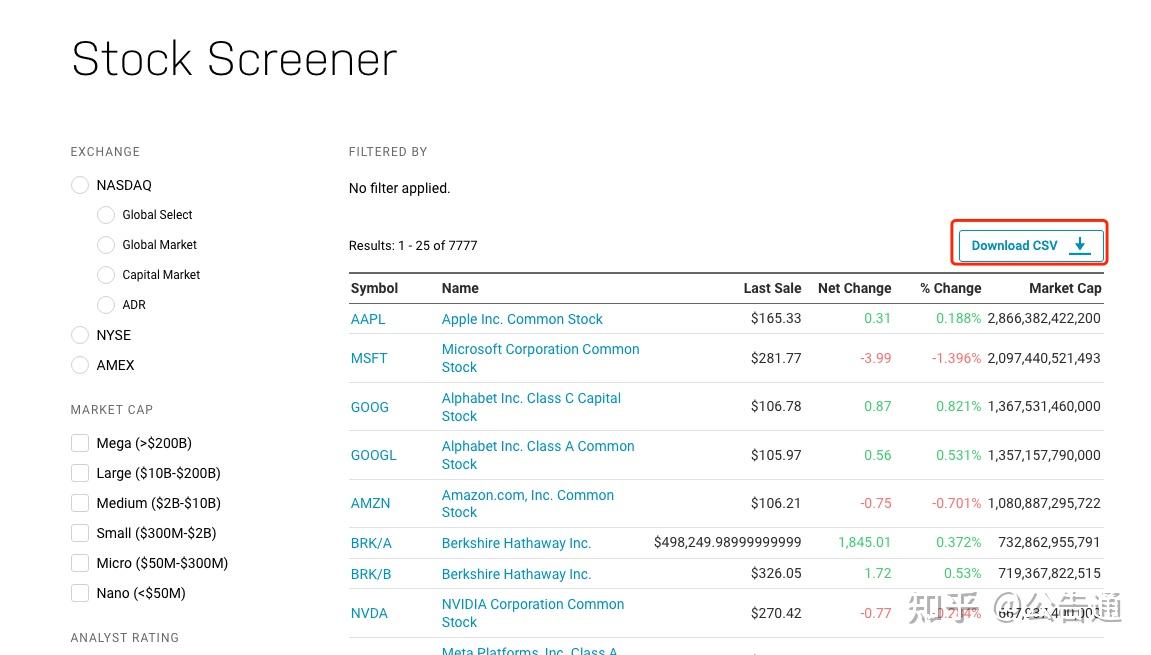Open the BRK/A symbol link
The width and height of the screenshot is (1151, 655).
click(371, 543)
